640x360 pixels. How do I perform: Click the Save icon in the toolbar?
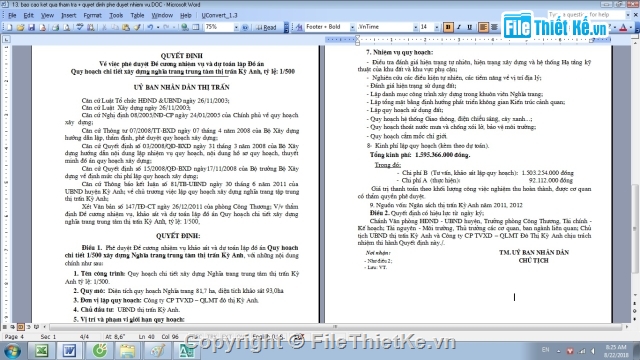[31, 27]
